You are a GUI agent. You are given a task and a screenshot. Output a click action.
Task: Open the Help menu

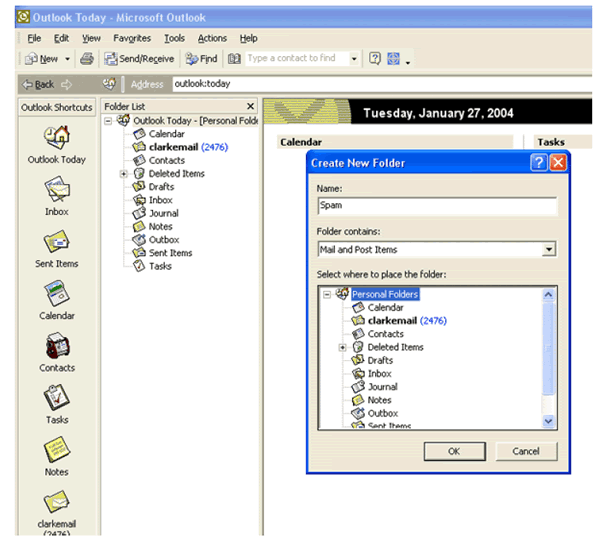pos(248,38)
